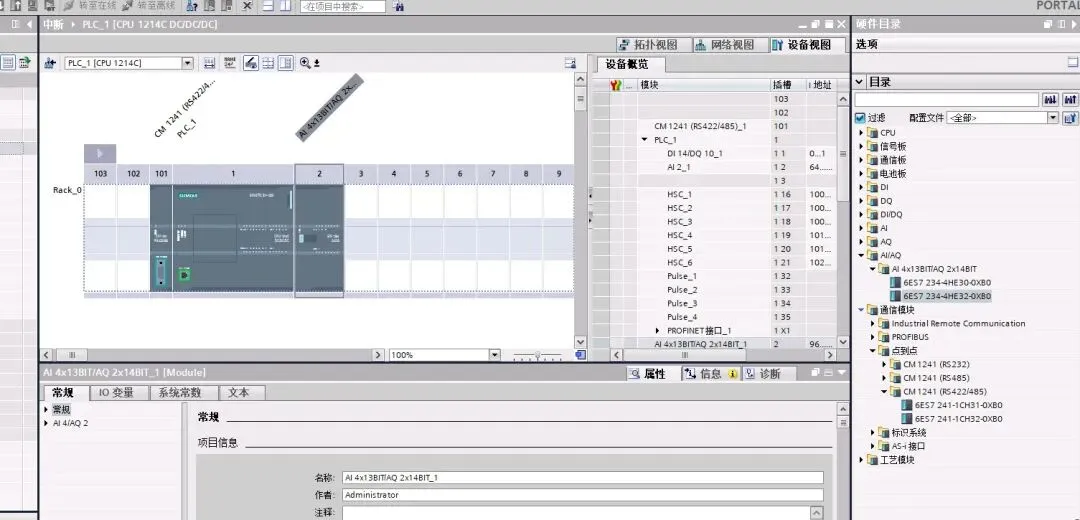
Task: Click the profile settings icon beside 全部 dropdown
Action: (1070, 118)
